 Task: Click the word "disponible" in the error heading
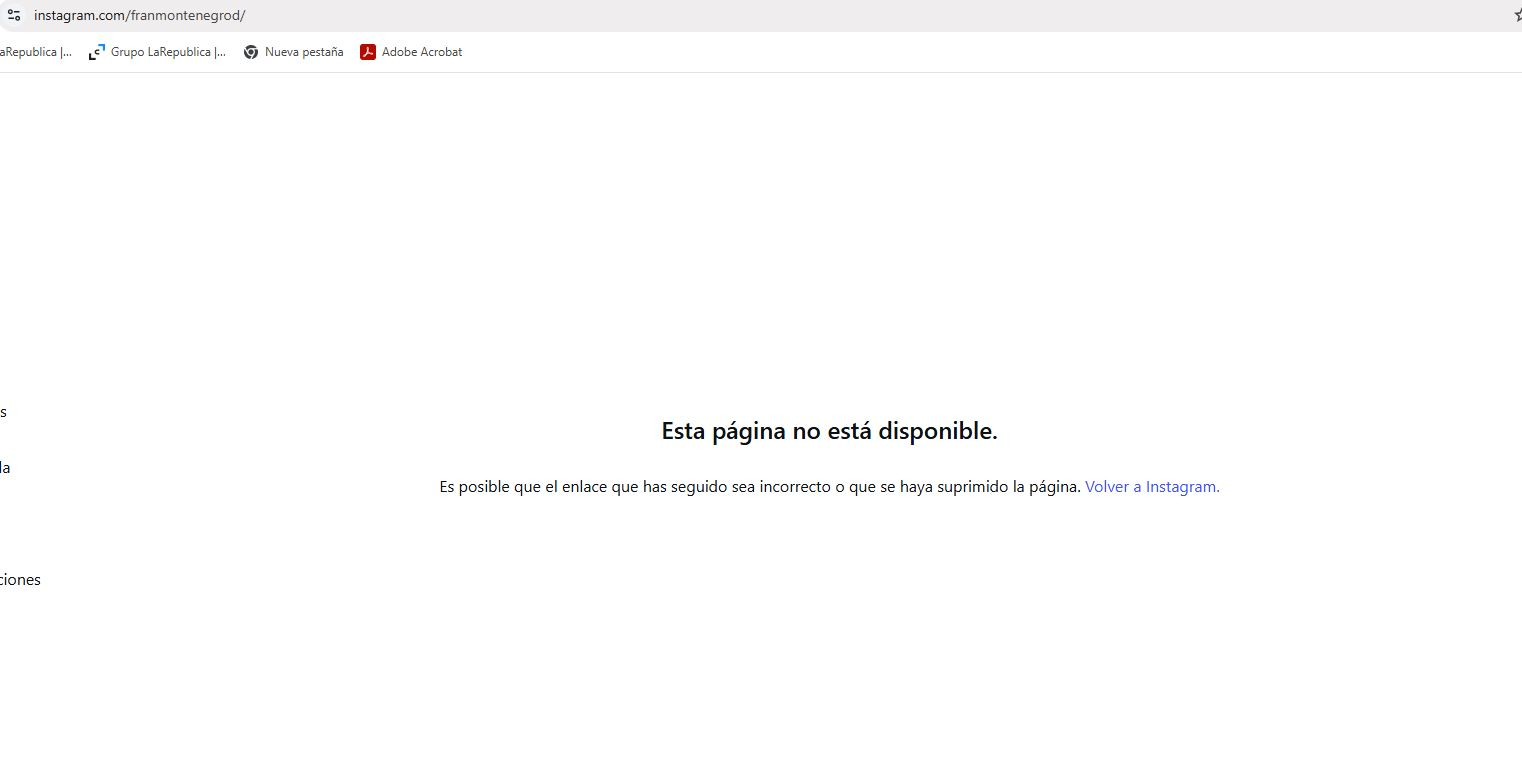point(937,431)
